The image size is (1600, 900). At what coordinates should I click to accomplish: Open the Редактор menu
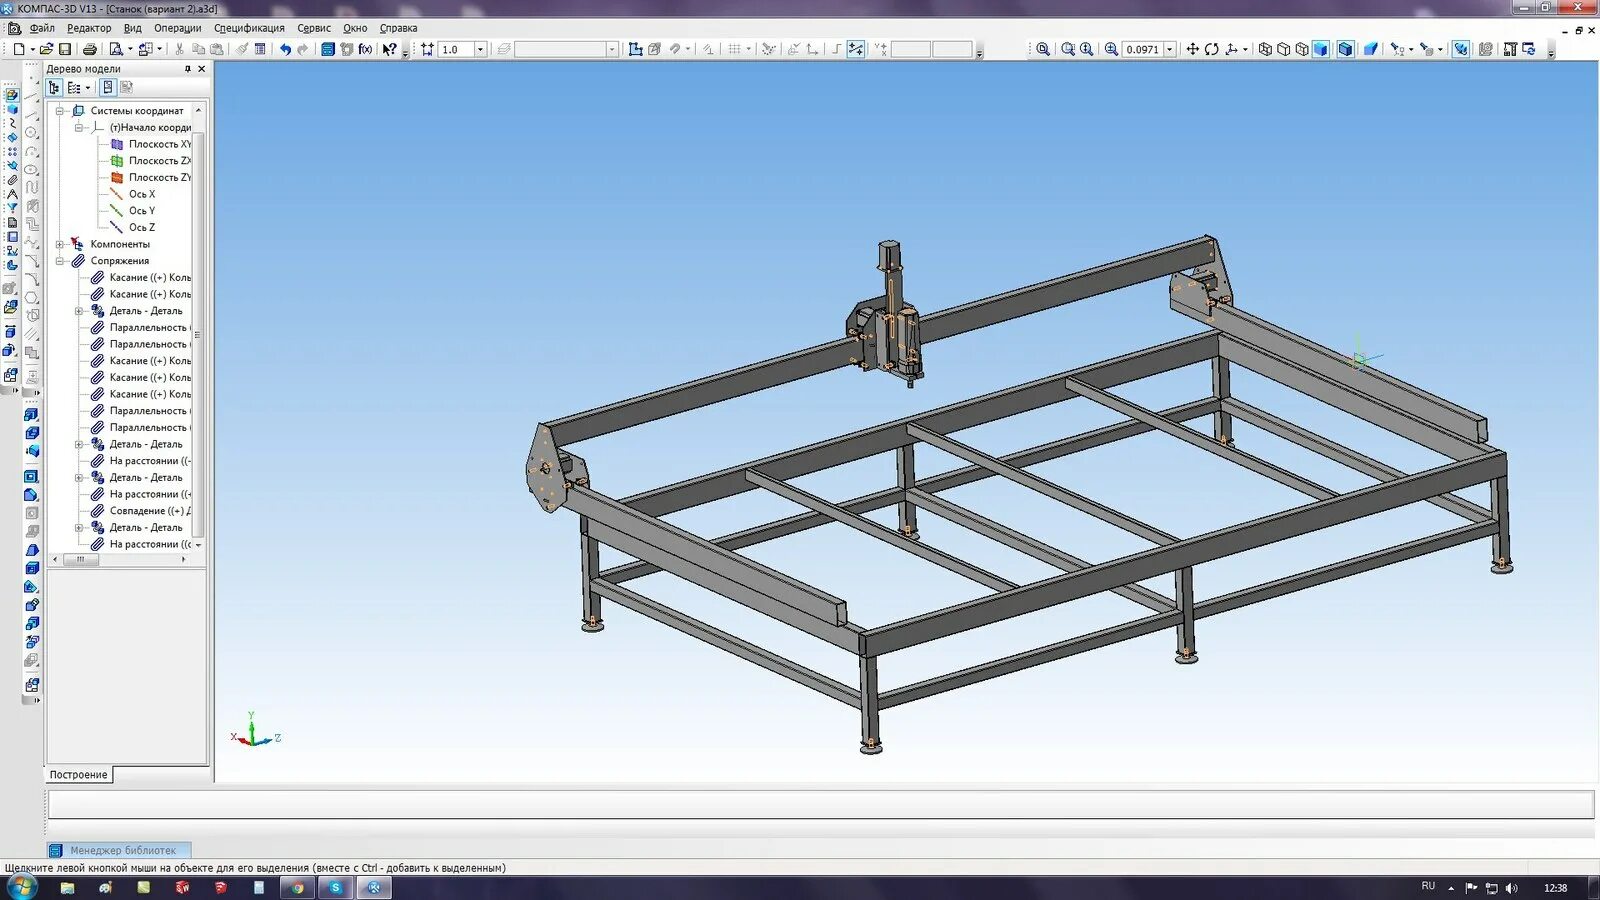pyautogui.click(x=89, y=28)
